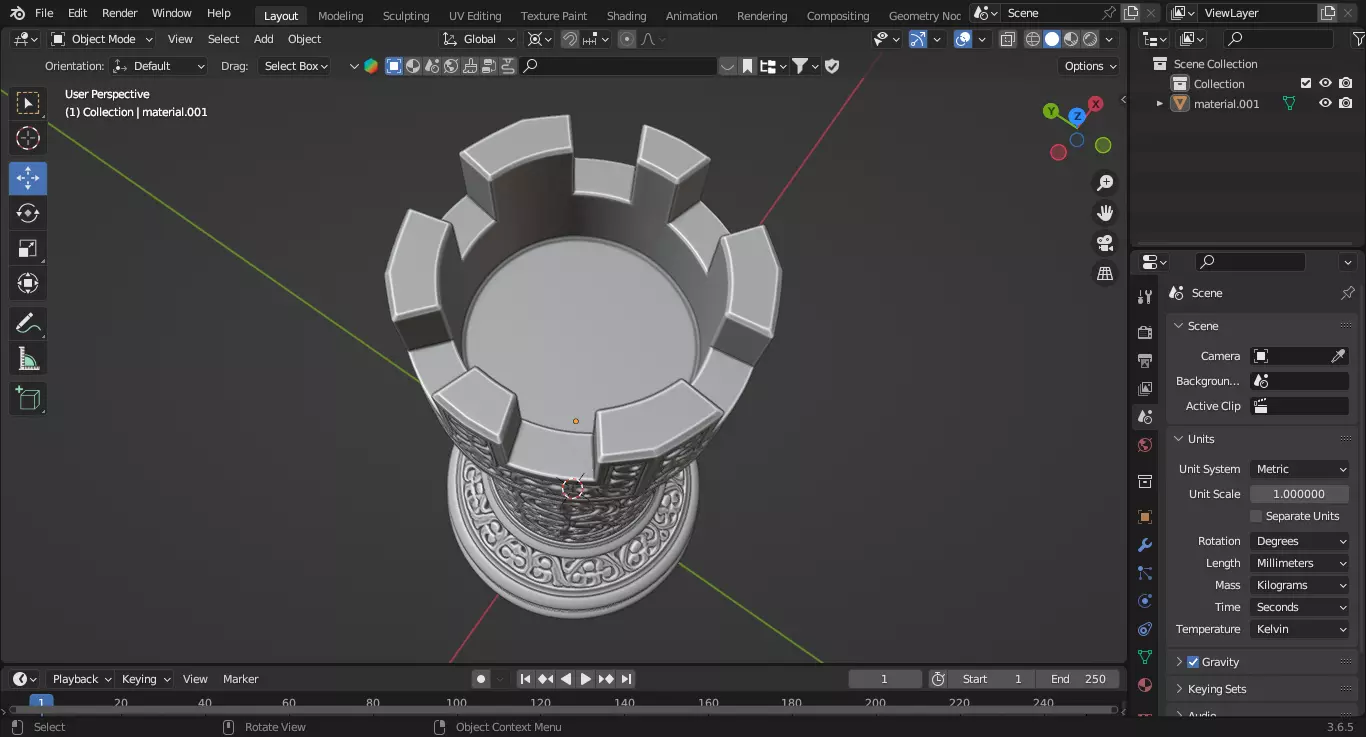Click the End frame 250 field

pos(1078,679)
